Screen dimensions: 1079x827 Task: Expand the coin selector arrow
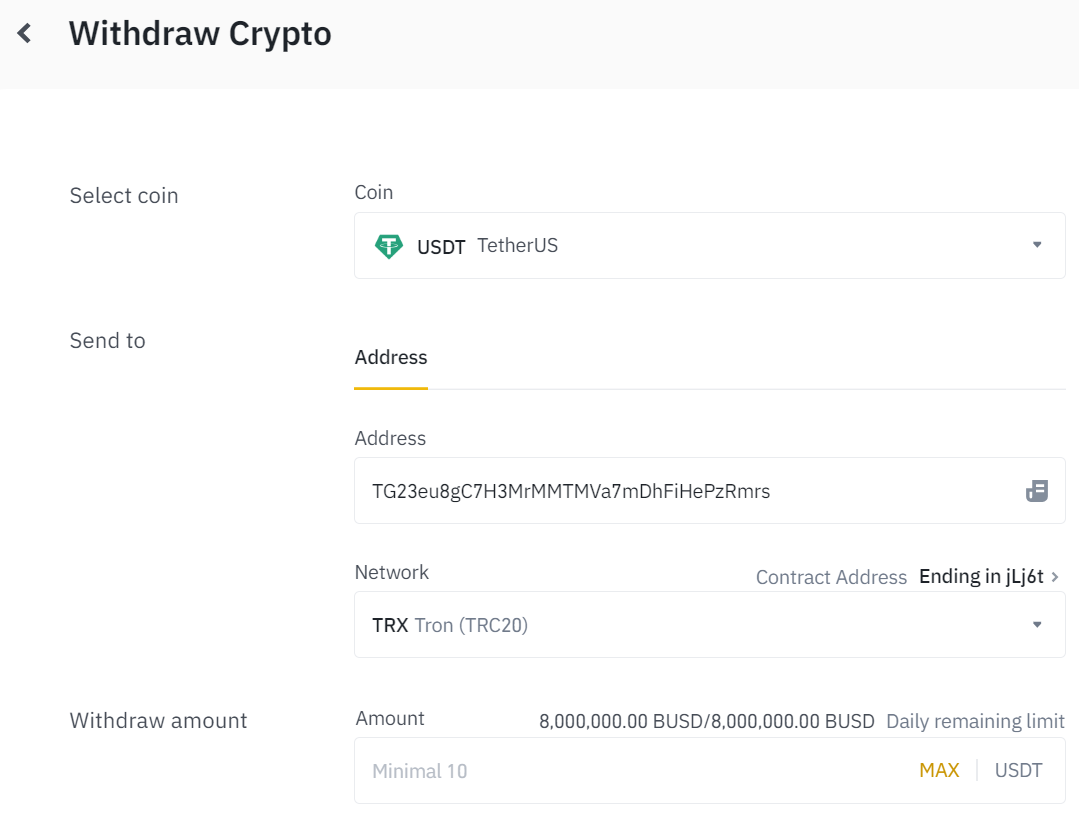(x=1037, y=245)
